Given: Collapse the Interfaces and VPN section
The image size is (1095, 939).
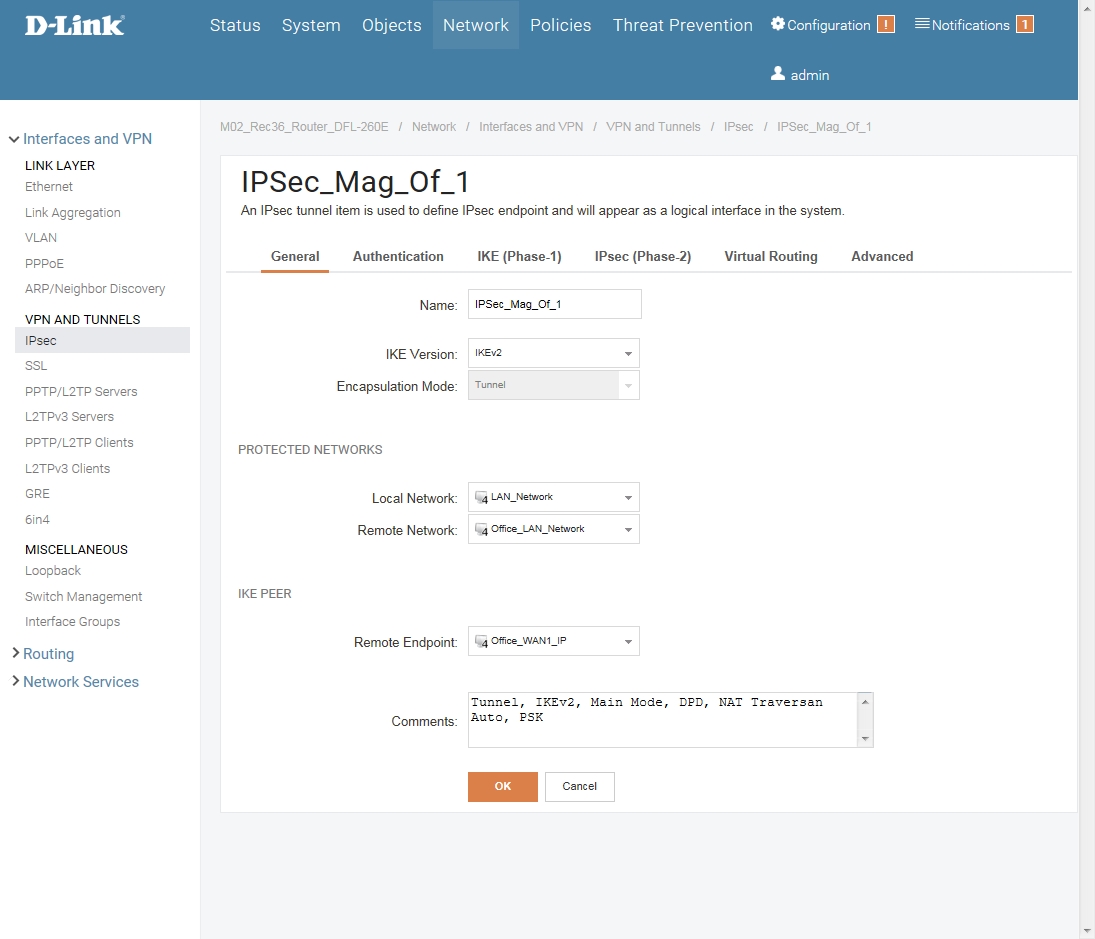Looking at the screenshot, I should (14, 139).
